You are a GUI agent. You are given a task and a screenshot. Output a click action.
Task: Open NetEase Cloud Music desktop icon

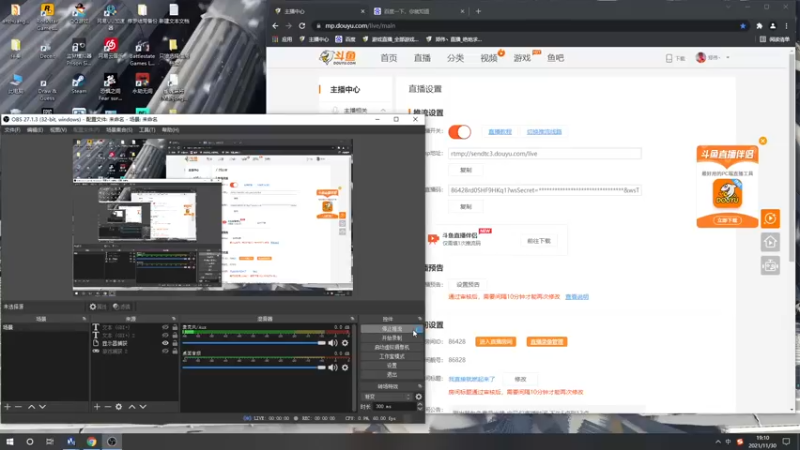109,49
